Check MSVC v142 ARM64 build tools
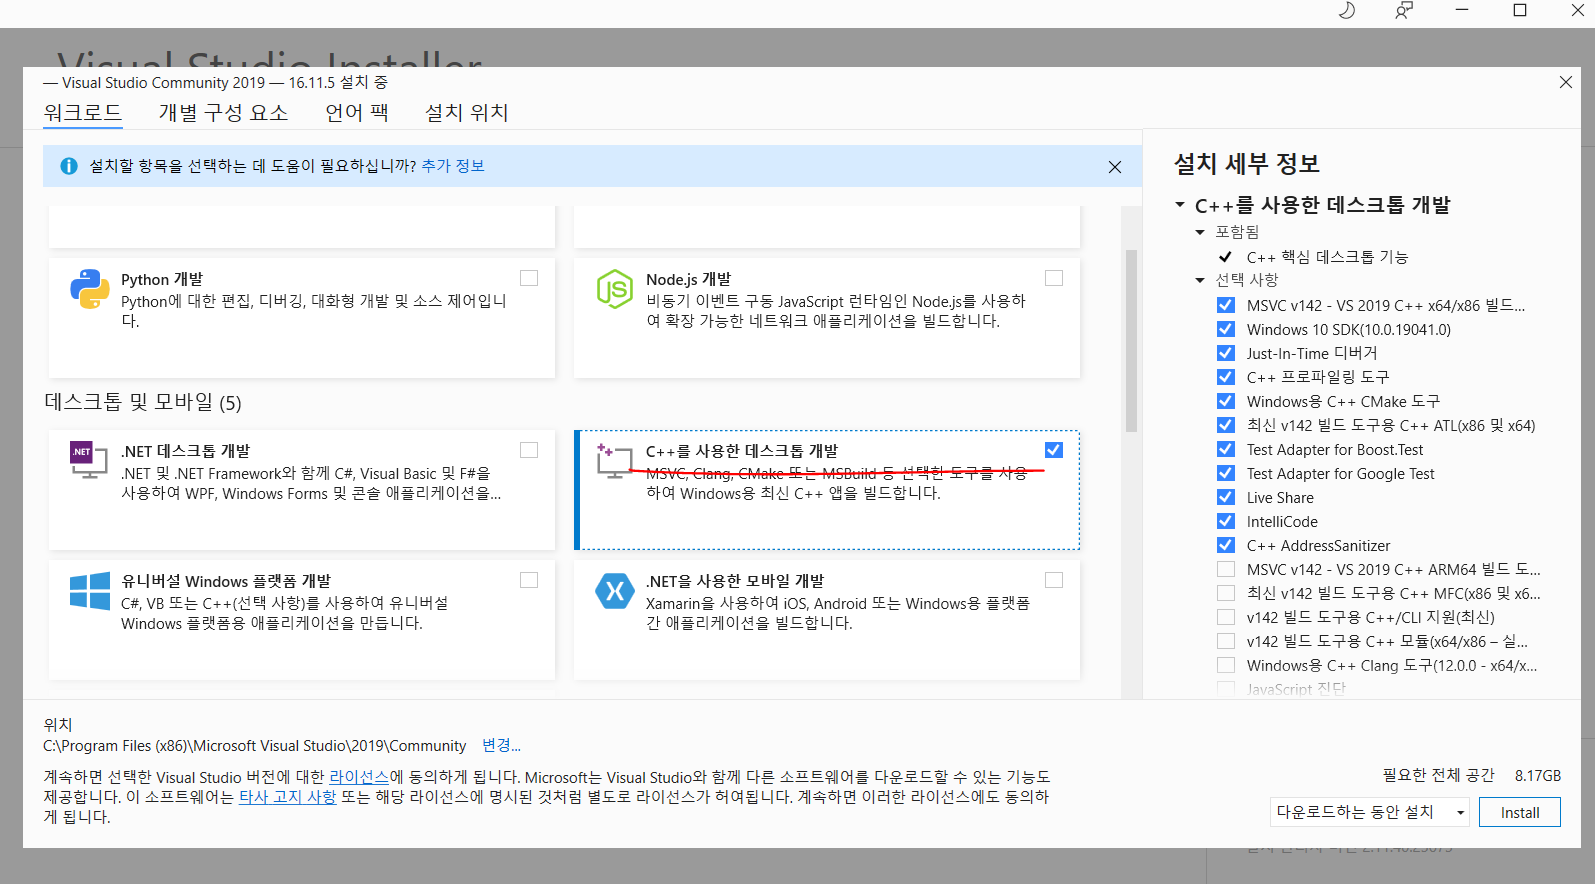 click(x=1226, y=569)
